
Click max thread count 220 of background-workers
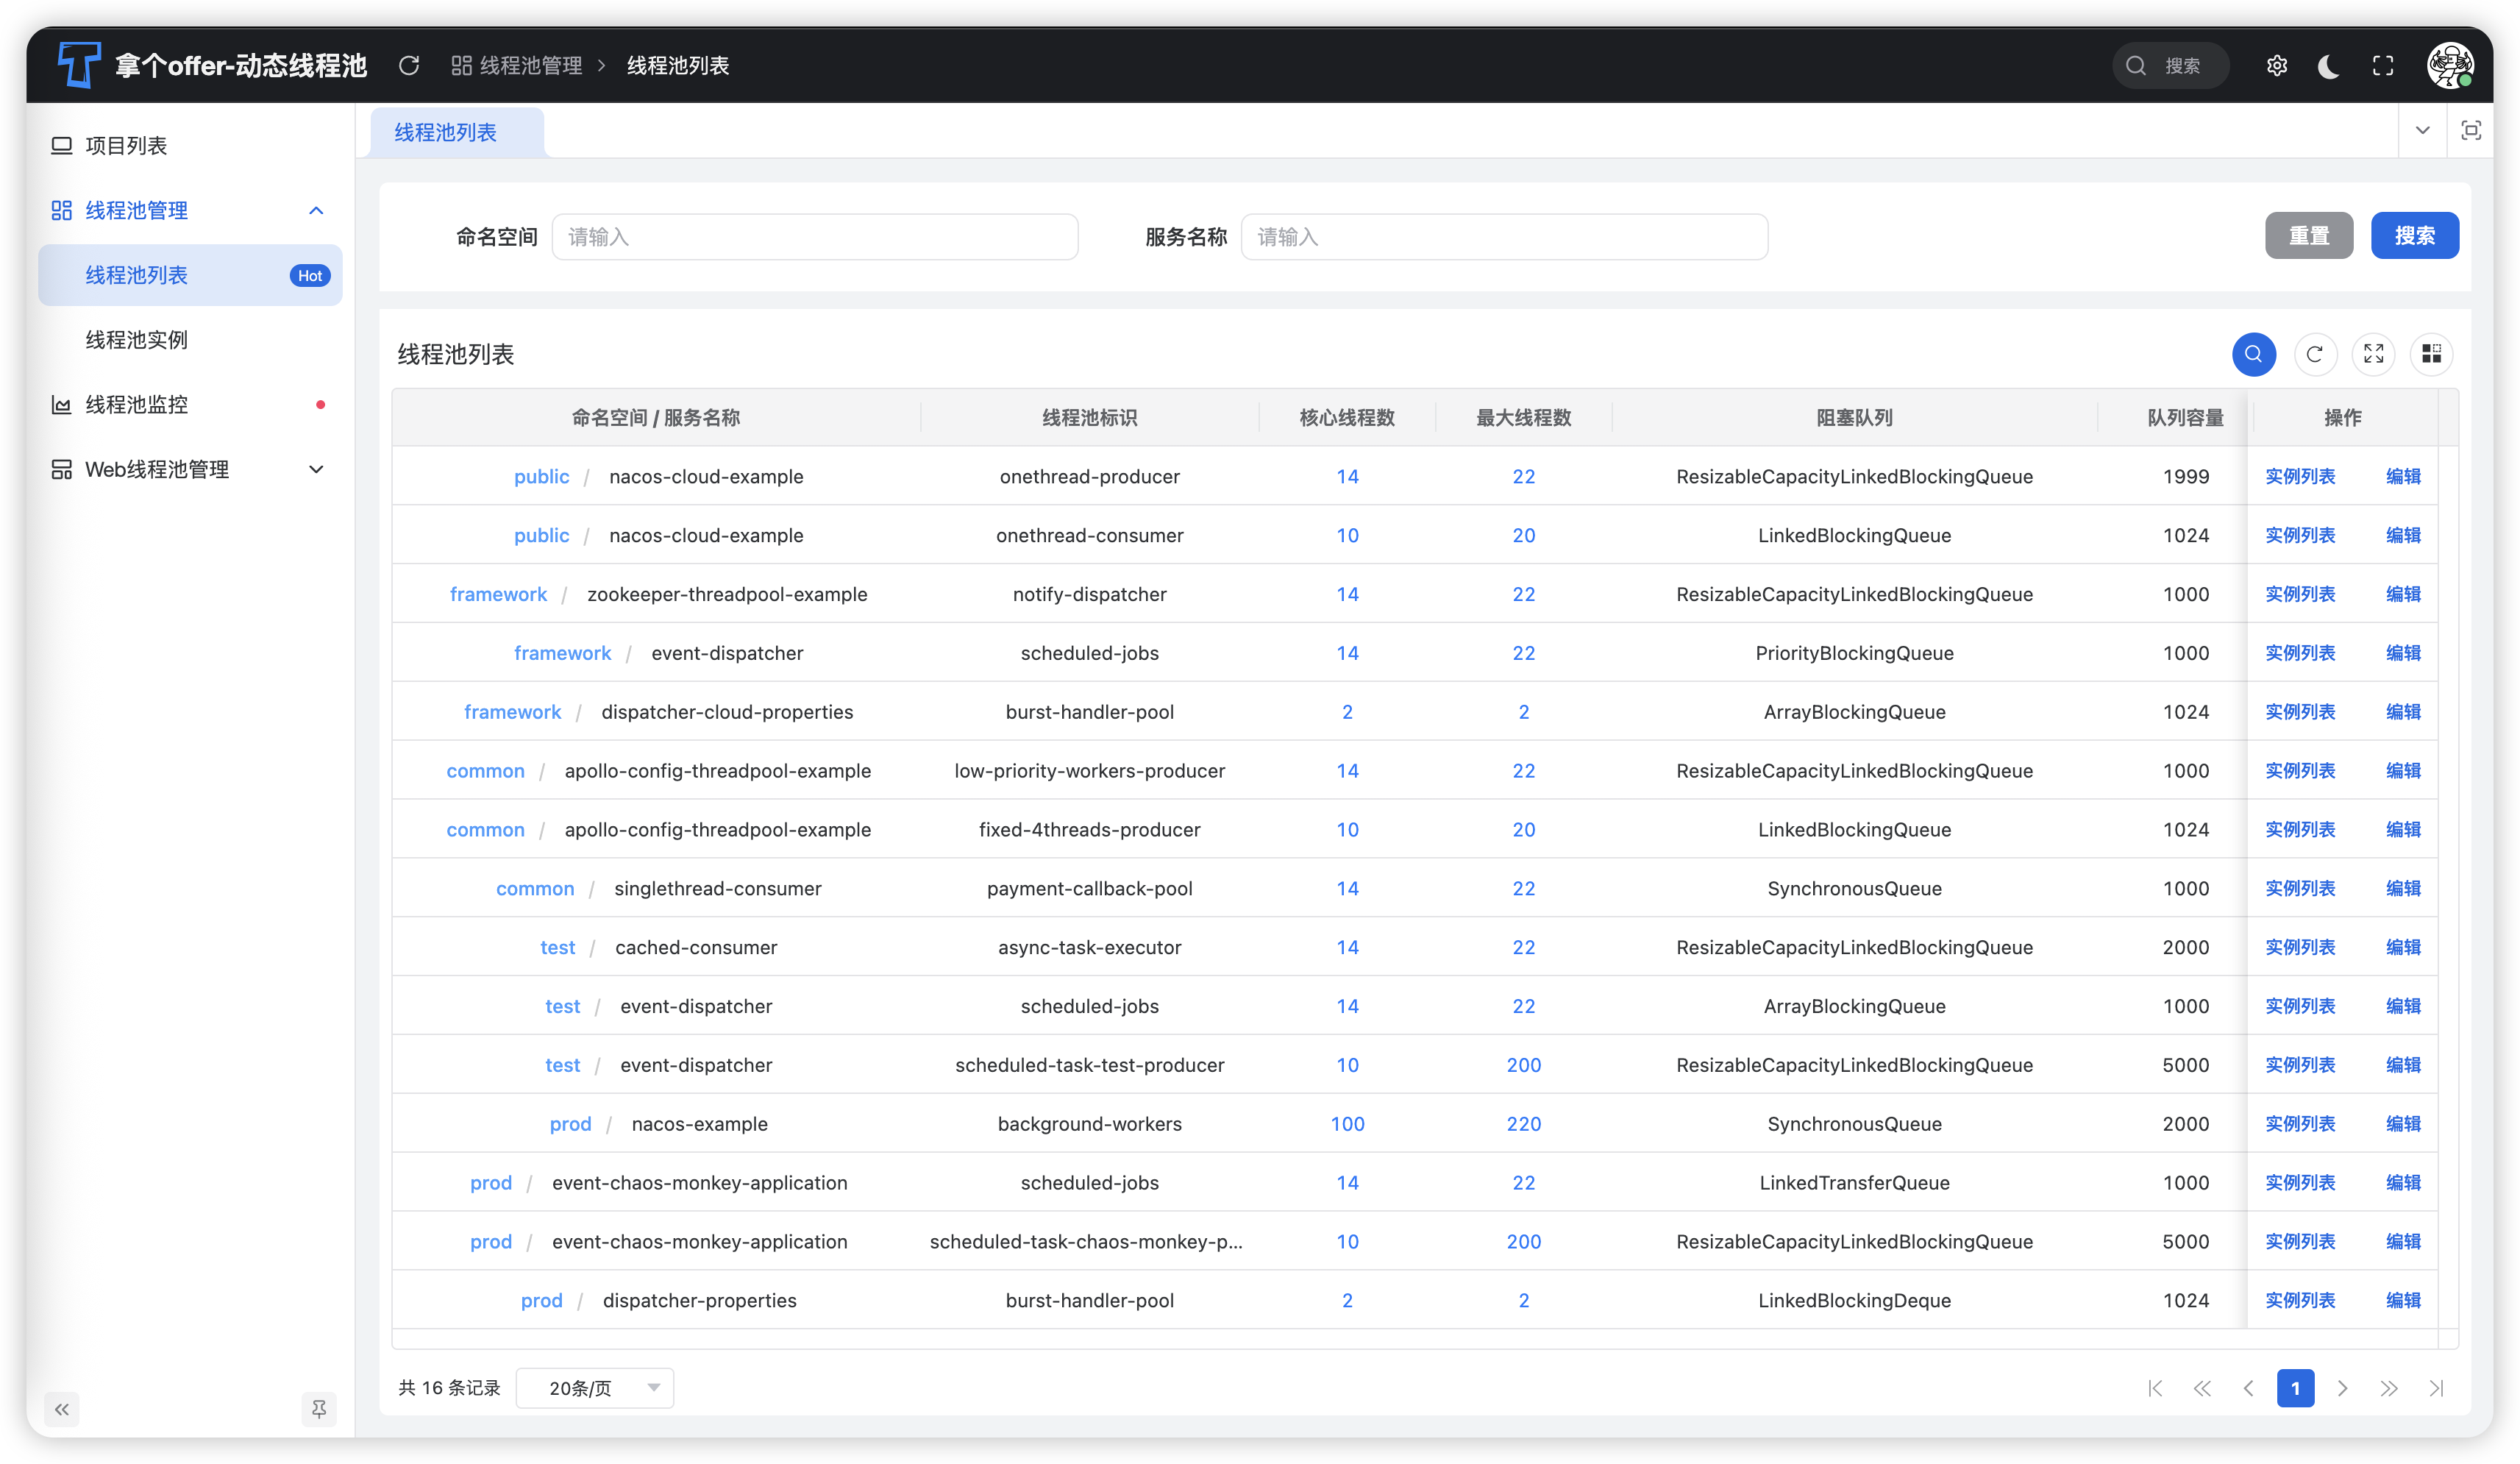pyautogui.click(x=1523, y=1124)
